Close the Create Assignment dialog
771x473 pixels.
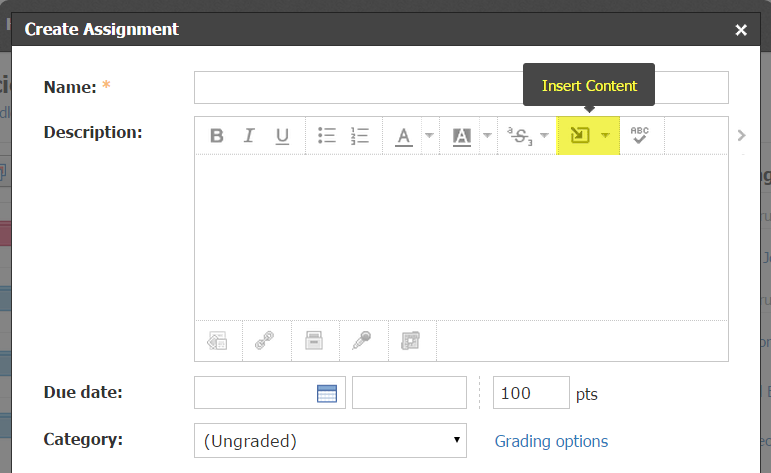(x=741, y=30)
